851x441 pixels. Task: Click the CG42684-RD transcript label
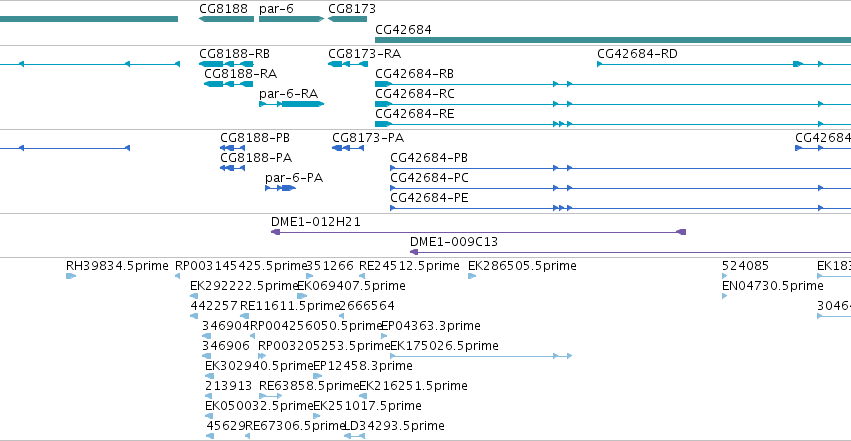(637, 54)
